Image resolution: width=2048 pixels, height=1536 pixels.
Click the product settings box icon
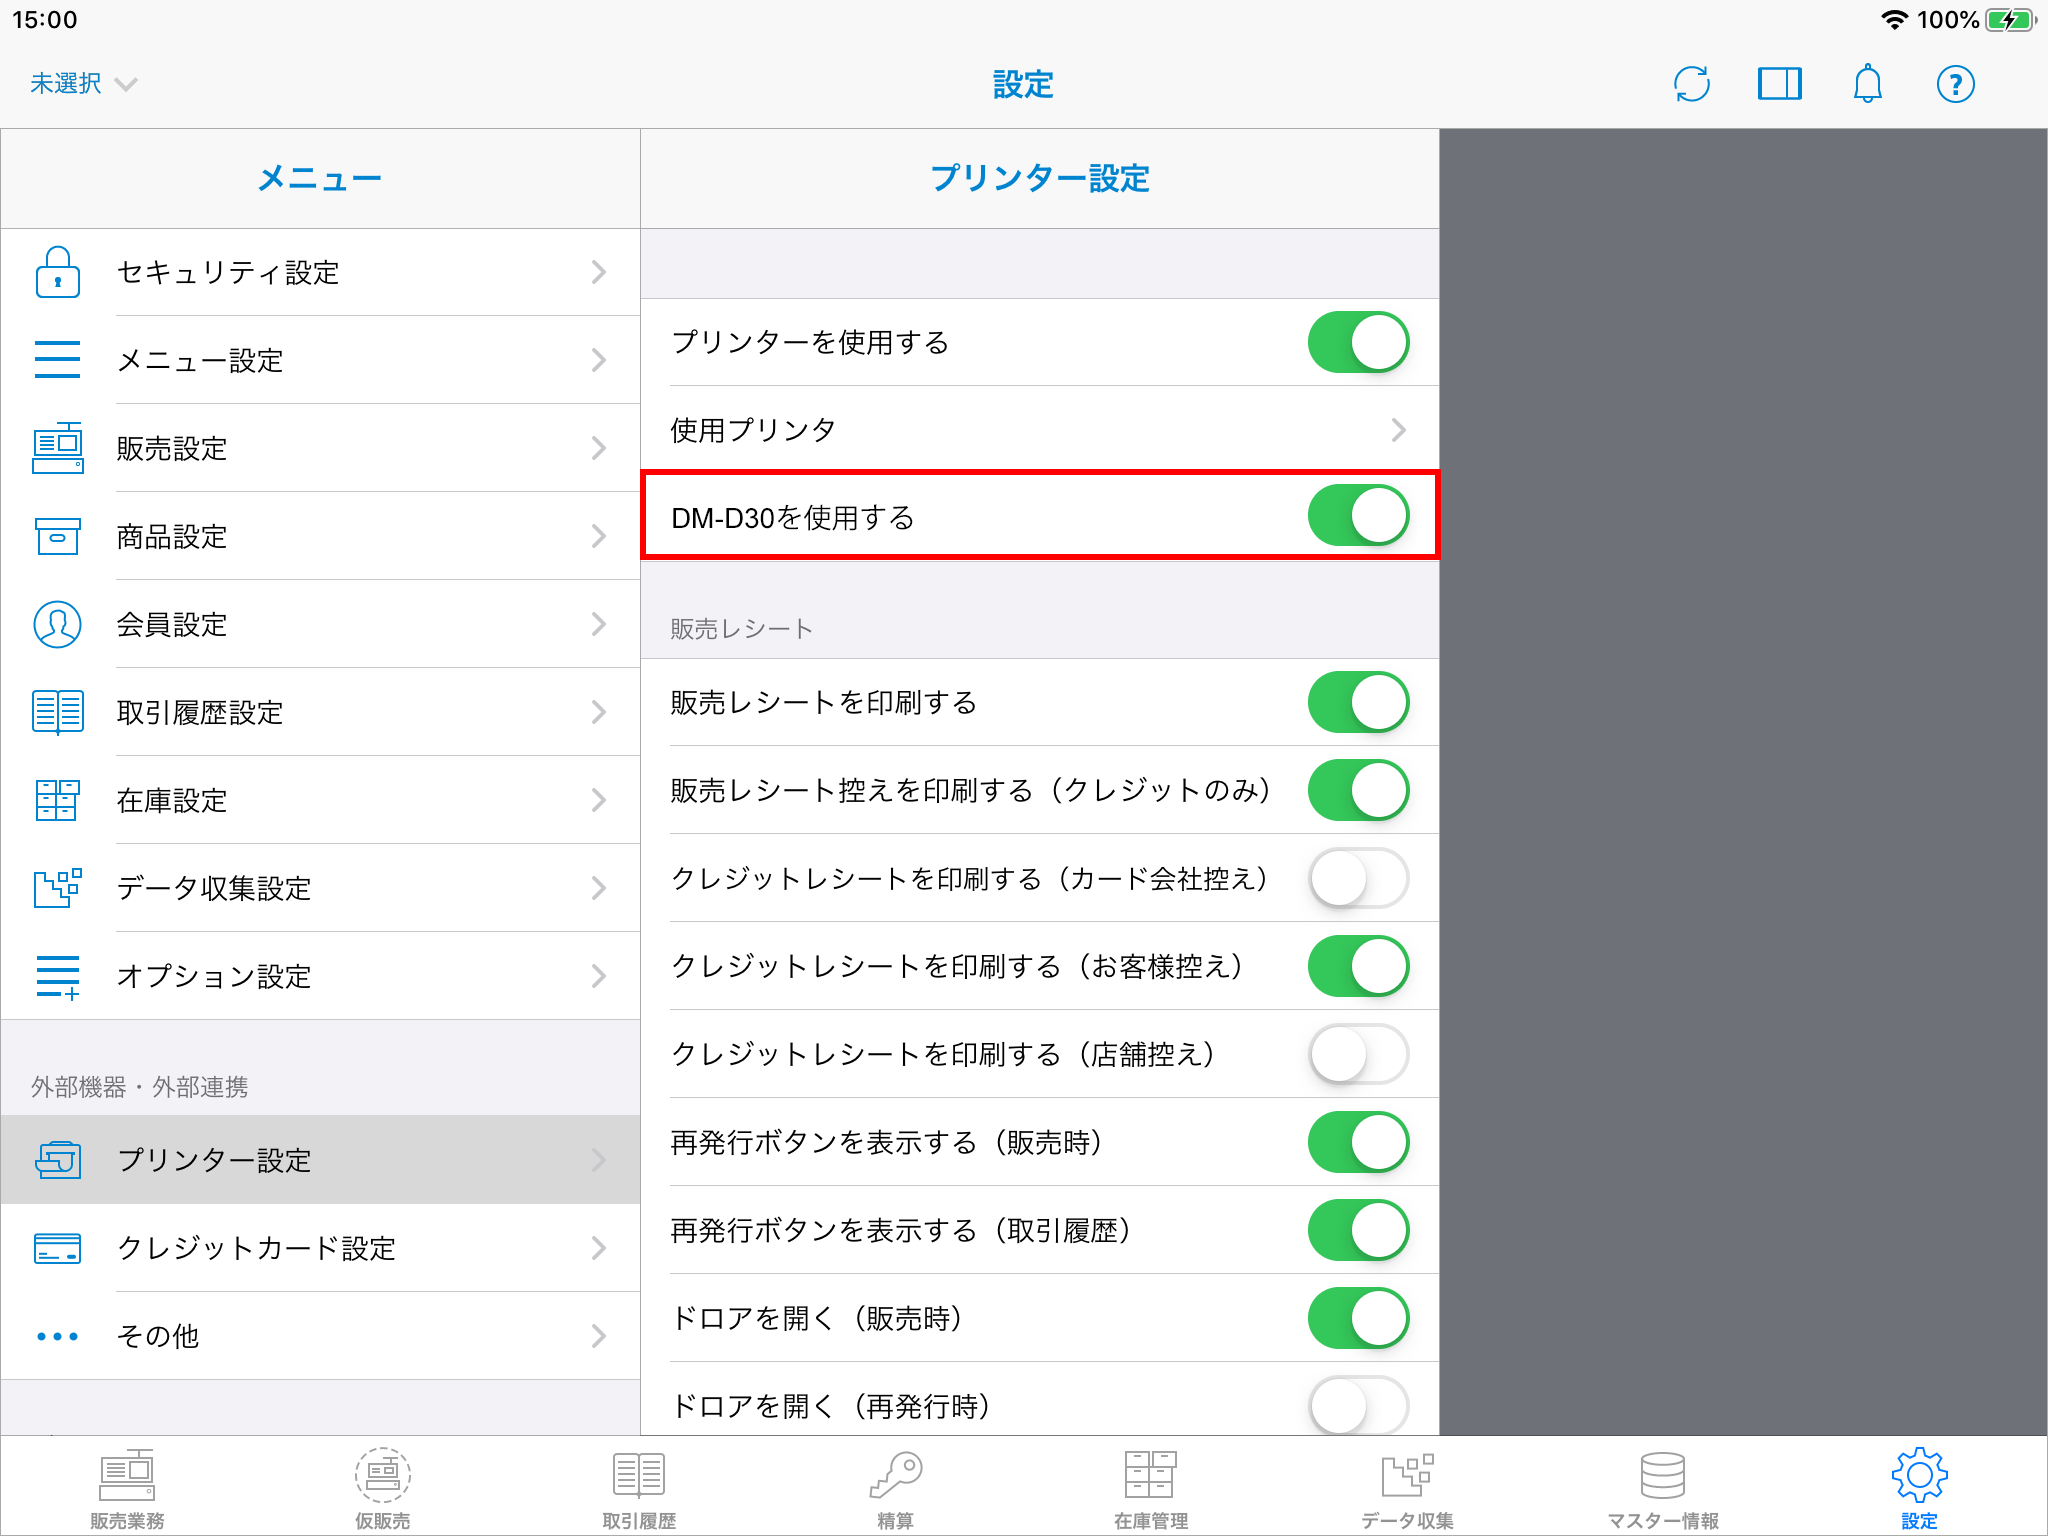pos(58,536)
